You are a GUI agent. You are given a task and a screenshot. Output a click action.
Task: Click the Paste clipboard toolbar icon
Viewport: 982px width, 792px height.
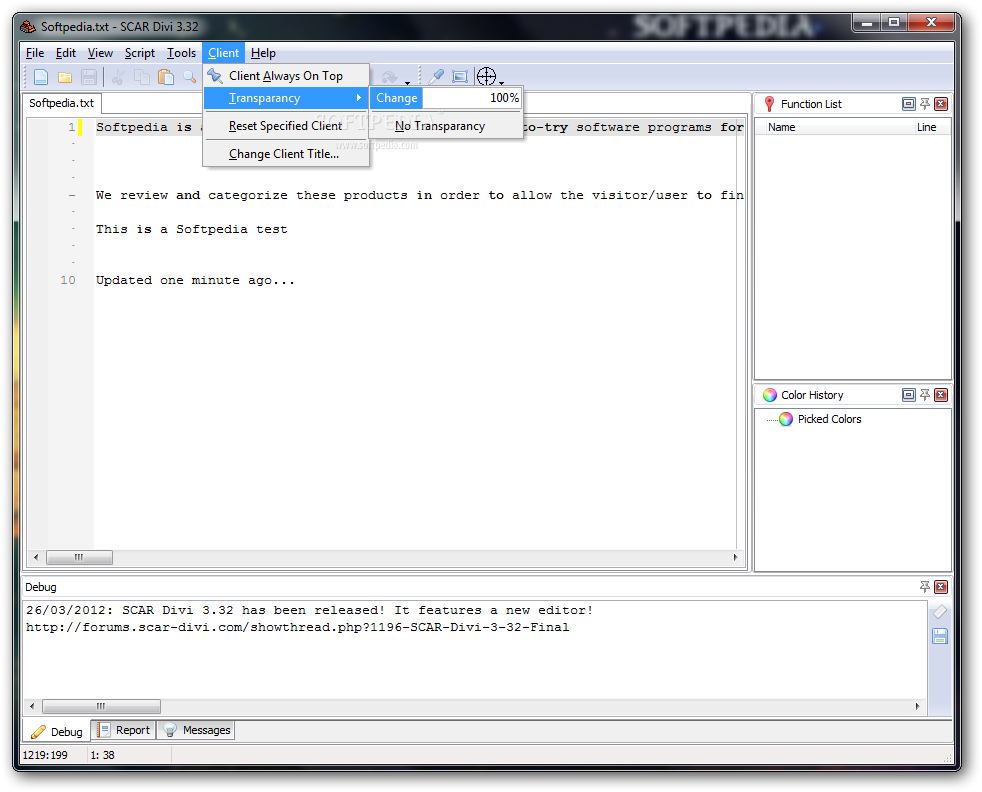(166, 77)
